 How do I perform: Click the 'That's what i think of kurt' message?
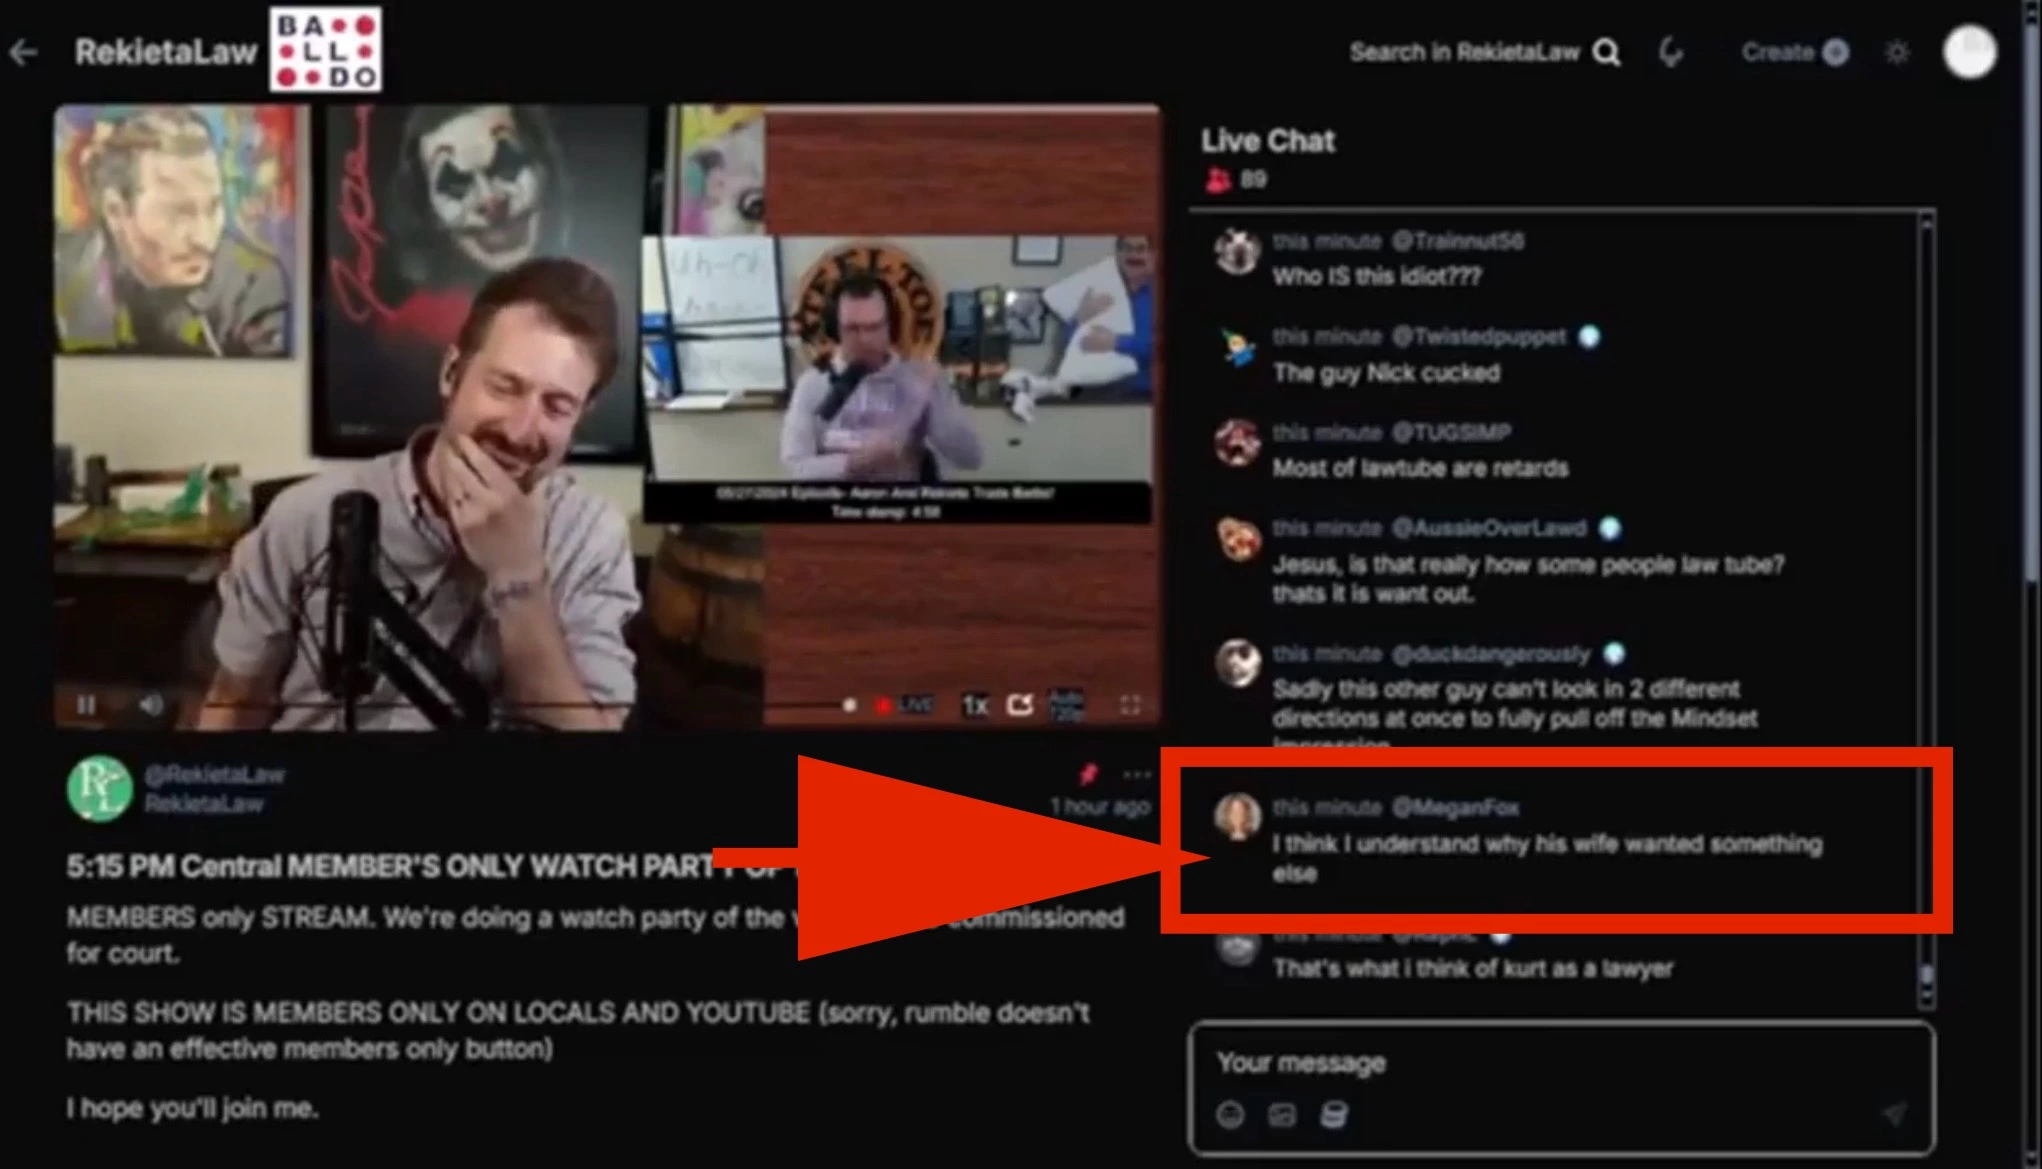tap(1473, 968)
